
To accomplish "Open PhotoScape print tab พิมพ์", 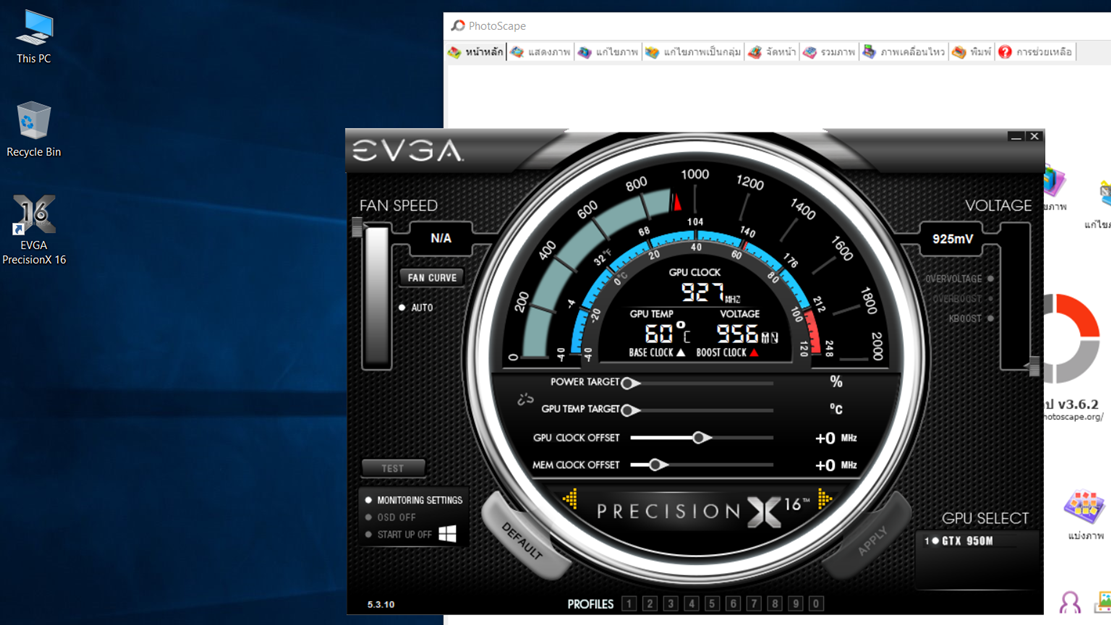I will (x=972, y=52).
